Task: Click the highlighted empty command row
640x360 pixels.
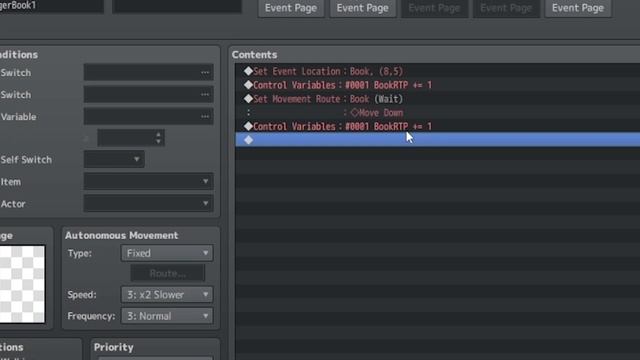Action: (438, 140)
